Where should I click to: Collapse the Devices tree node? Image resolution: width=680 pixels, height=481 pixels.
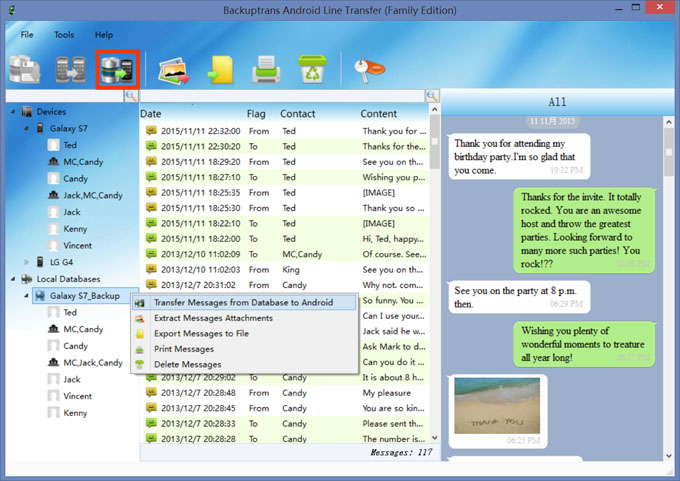[x=13, y=112]
